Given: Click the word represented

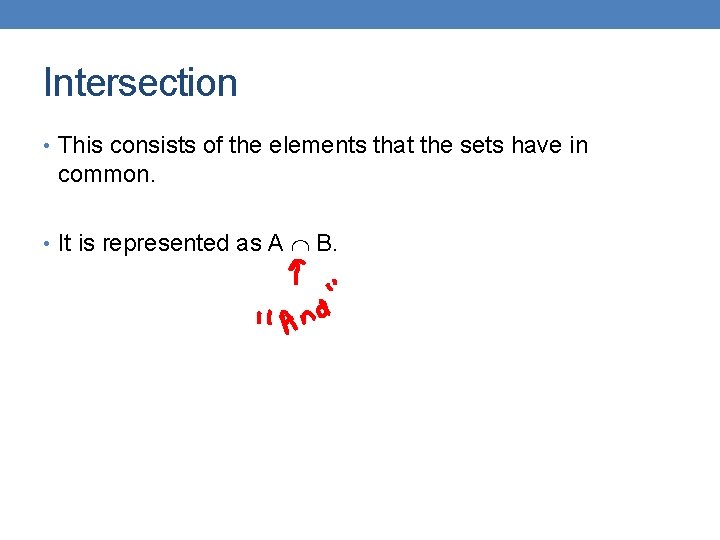Looking at the screenshot, I should [x=166, y=243].
